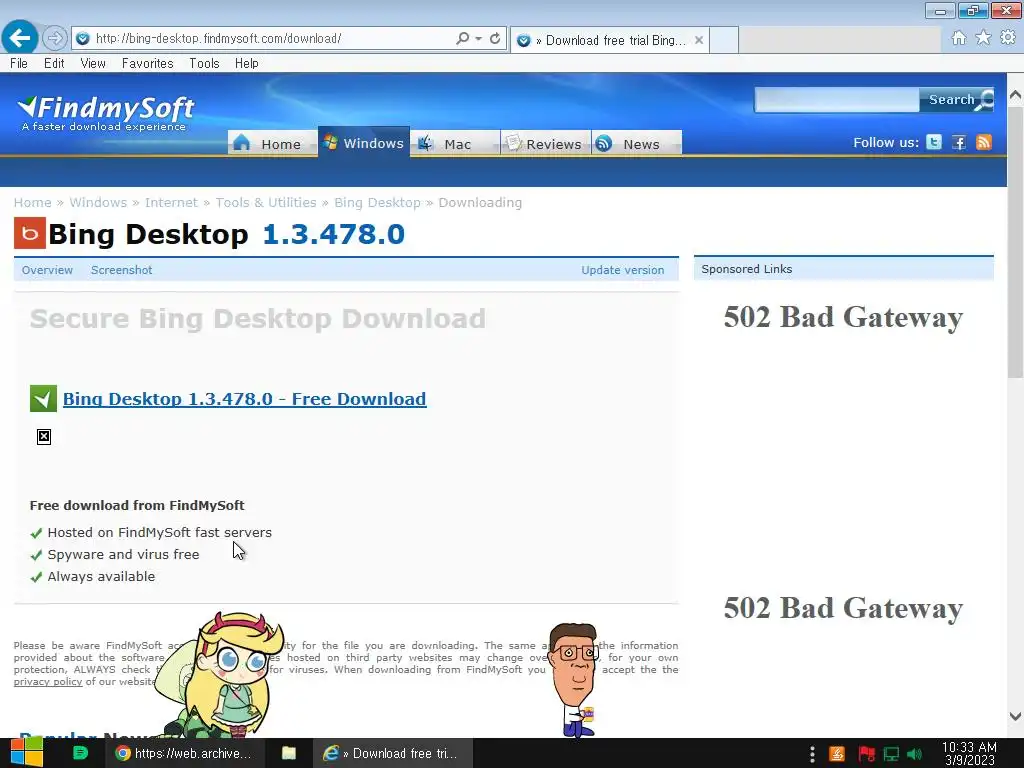This screenshot has height=768, width=1024.
Task: Click the privacy policy link
Action: click(x=48, y=682)
